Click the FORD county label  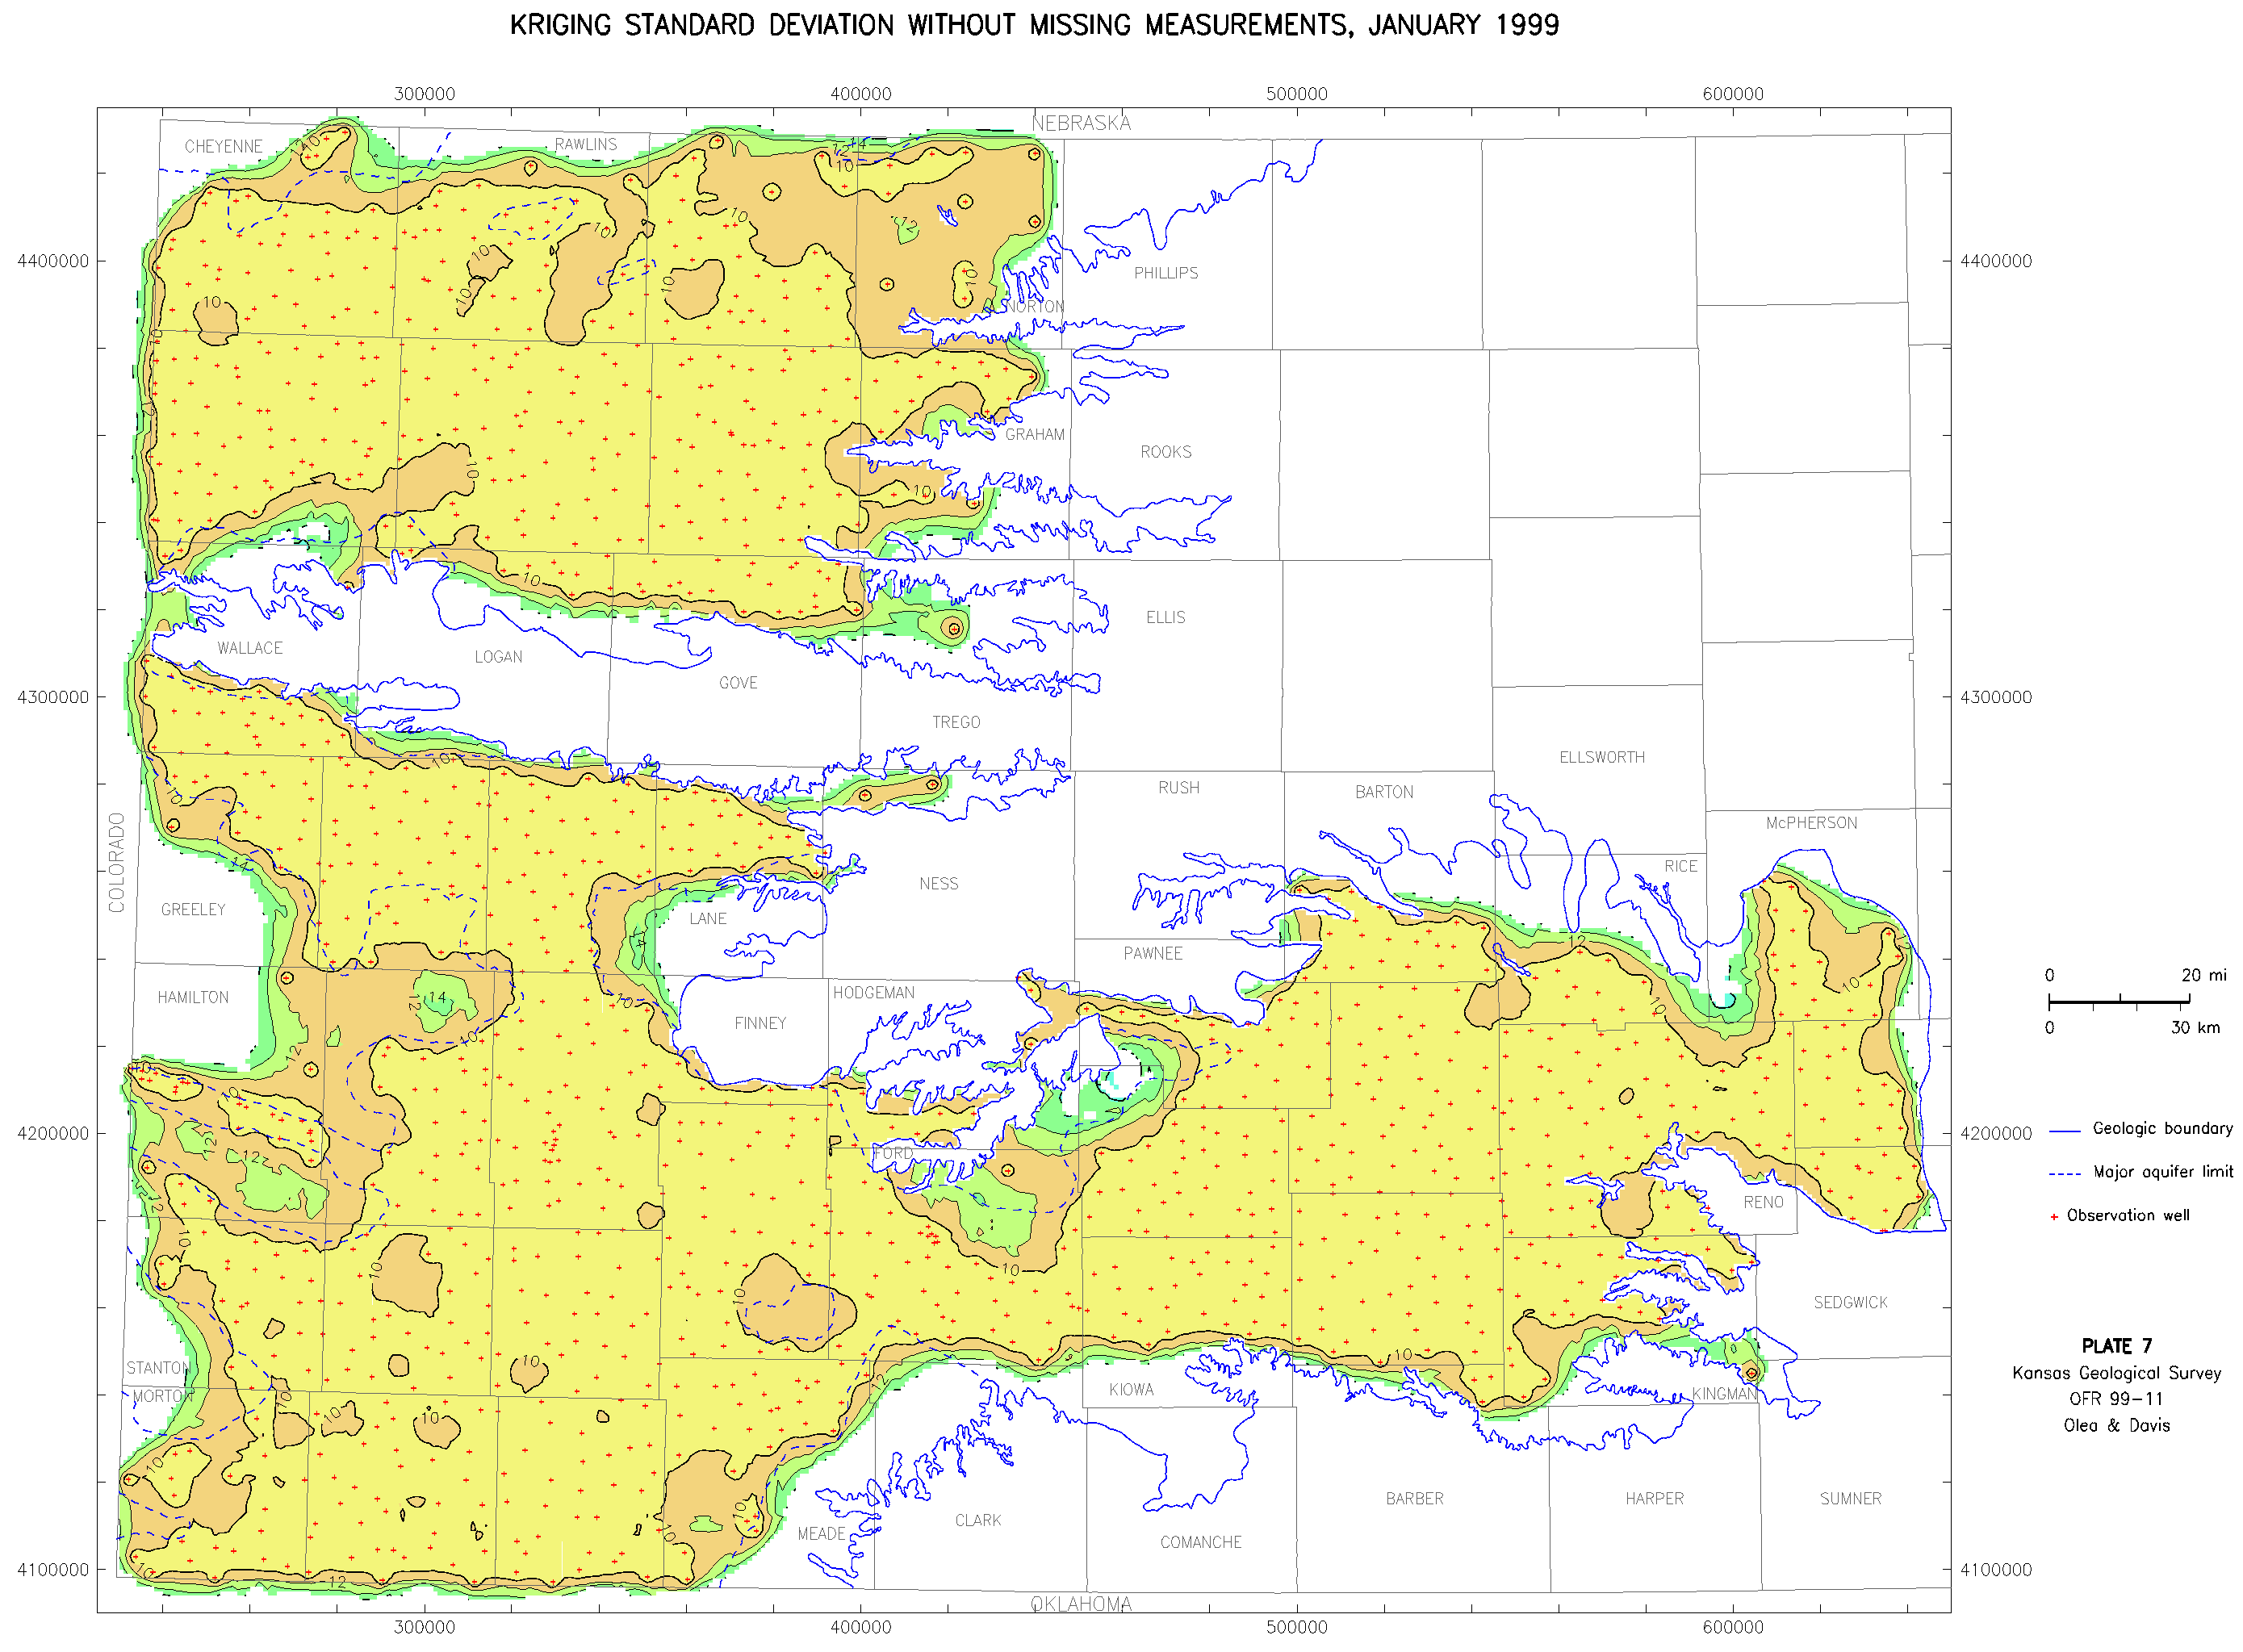[893, 1154]
